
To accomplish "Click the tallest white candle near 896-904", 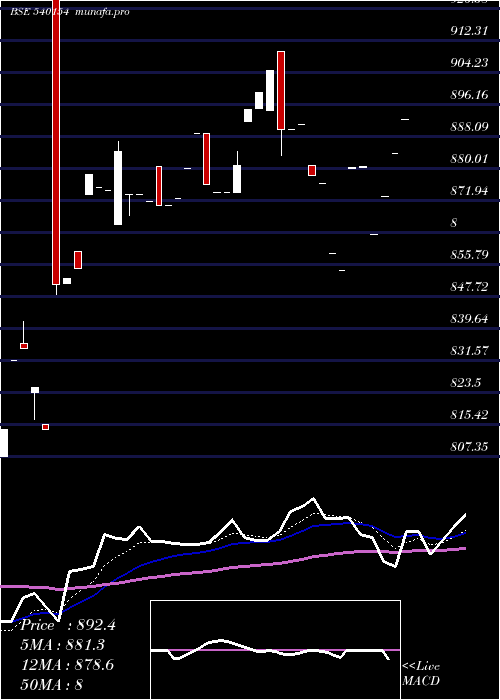I will tap(270, 91).
